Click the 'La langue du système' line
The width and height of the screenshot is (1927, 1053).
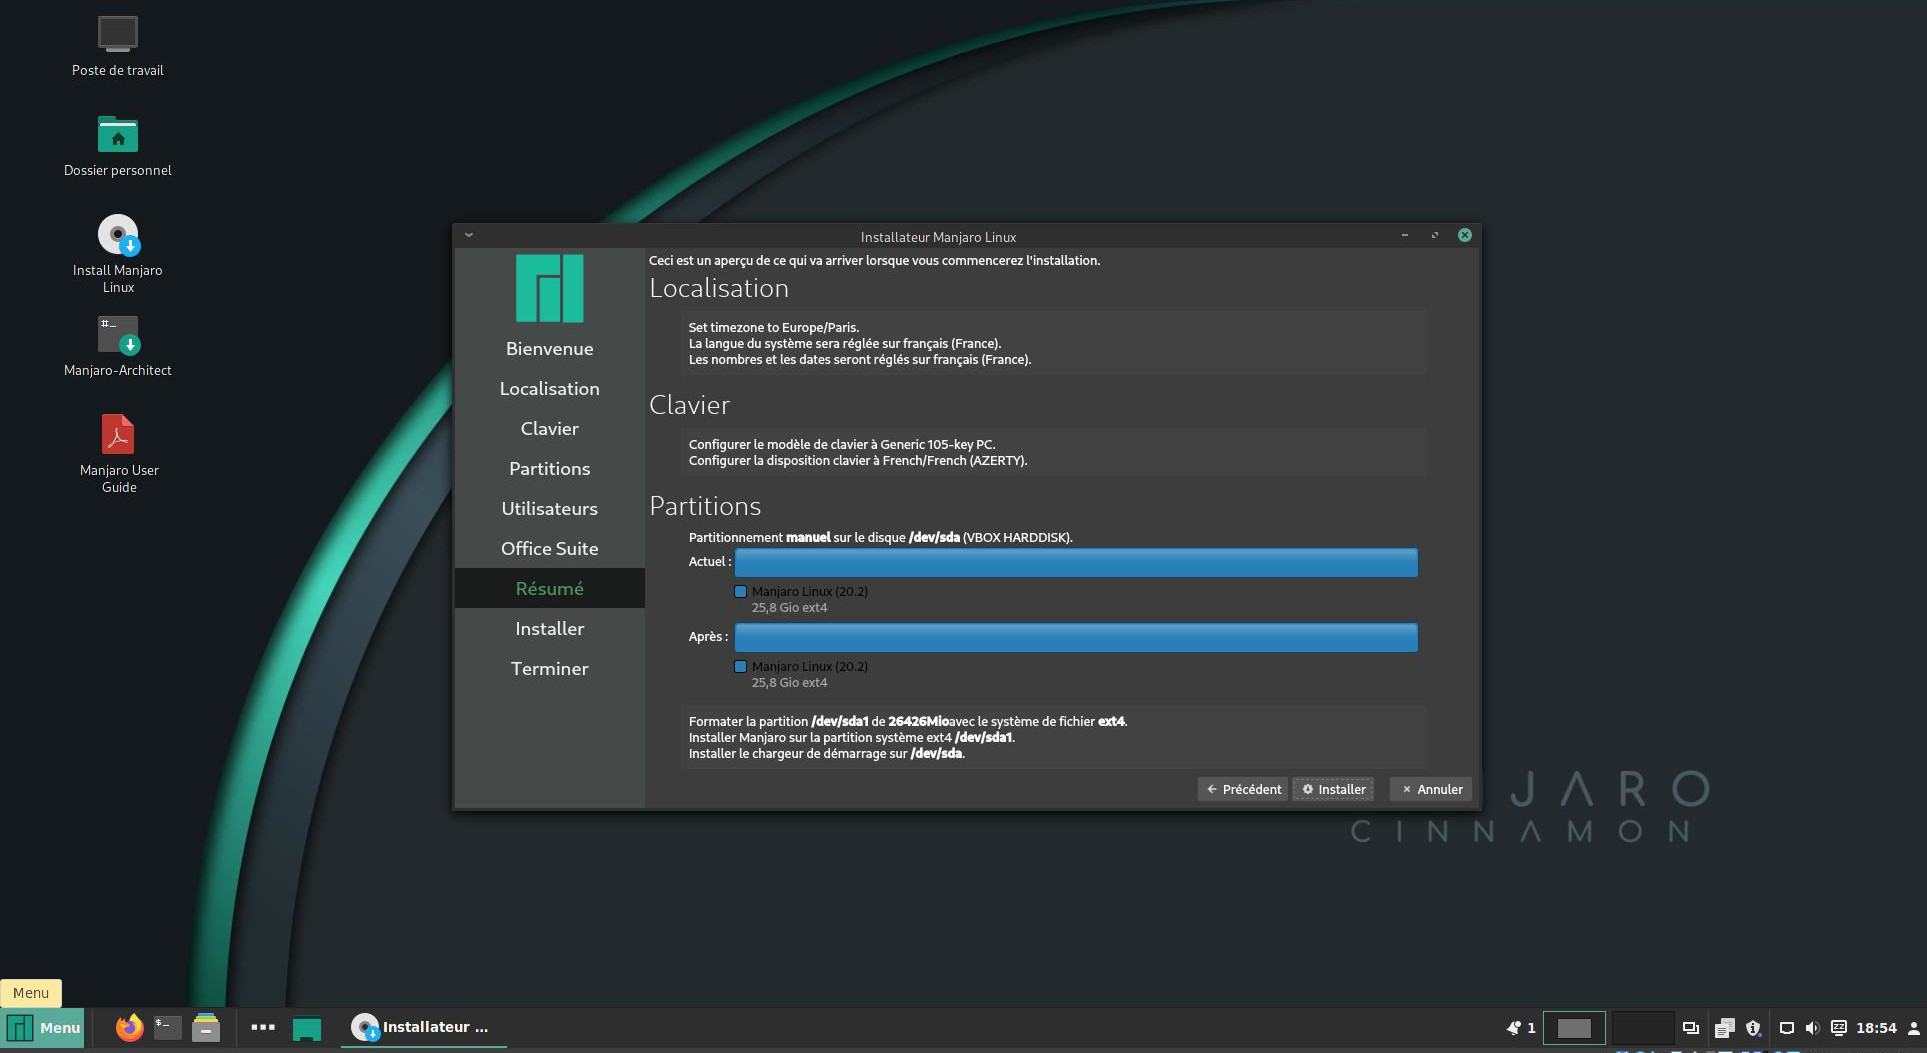(x=845, y=344)
